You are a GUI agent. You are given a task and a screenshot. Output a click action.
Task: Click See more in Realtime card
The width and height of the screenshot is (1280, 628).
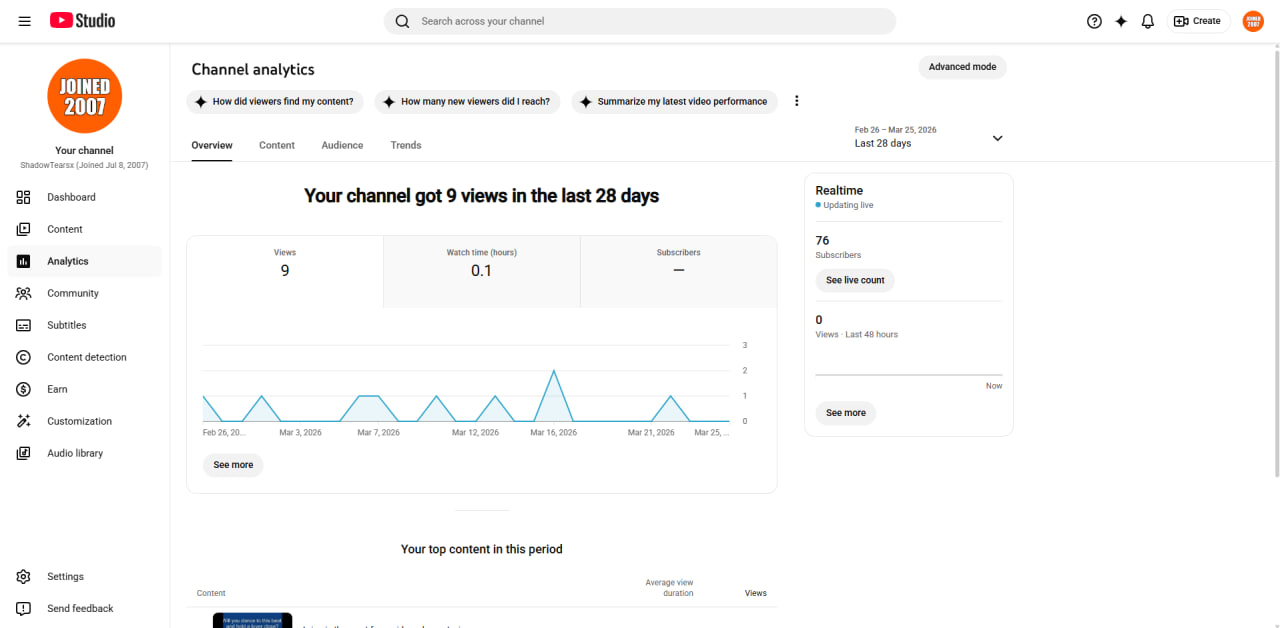[846, 413]
